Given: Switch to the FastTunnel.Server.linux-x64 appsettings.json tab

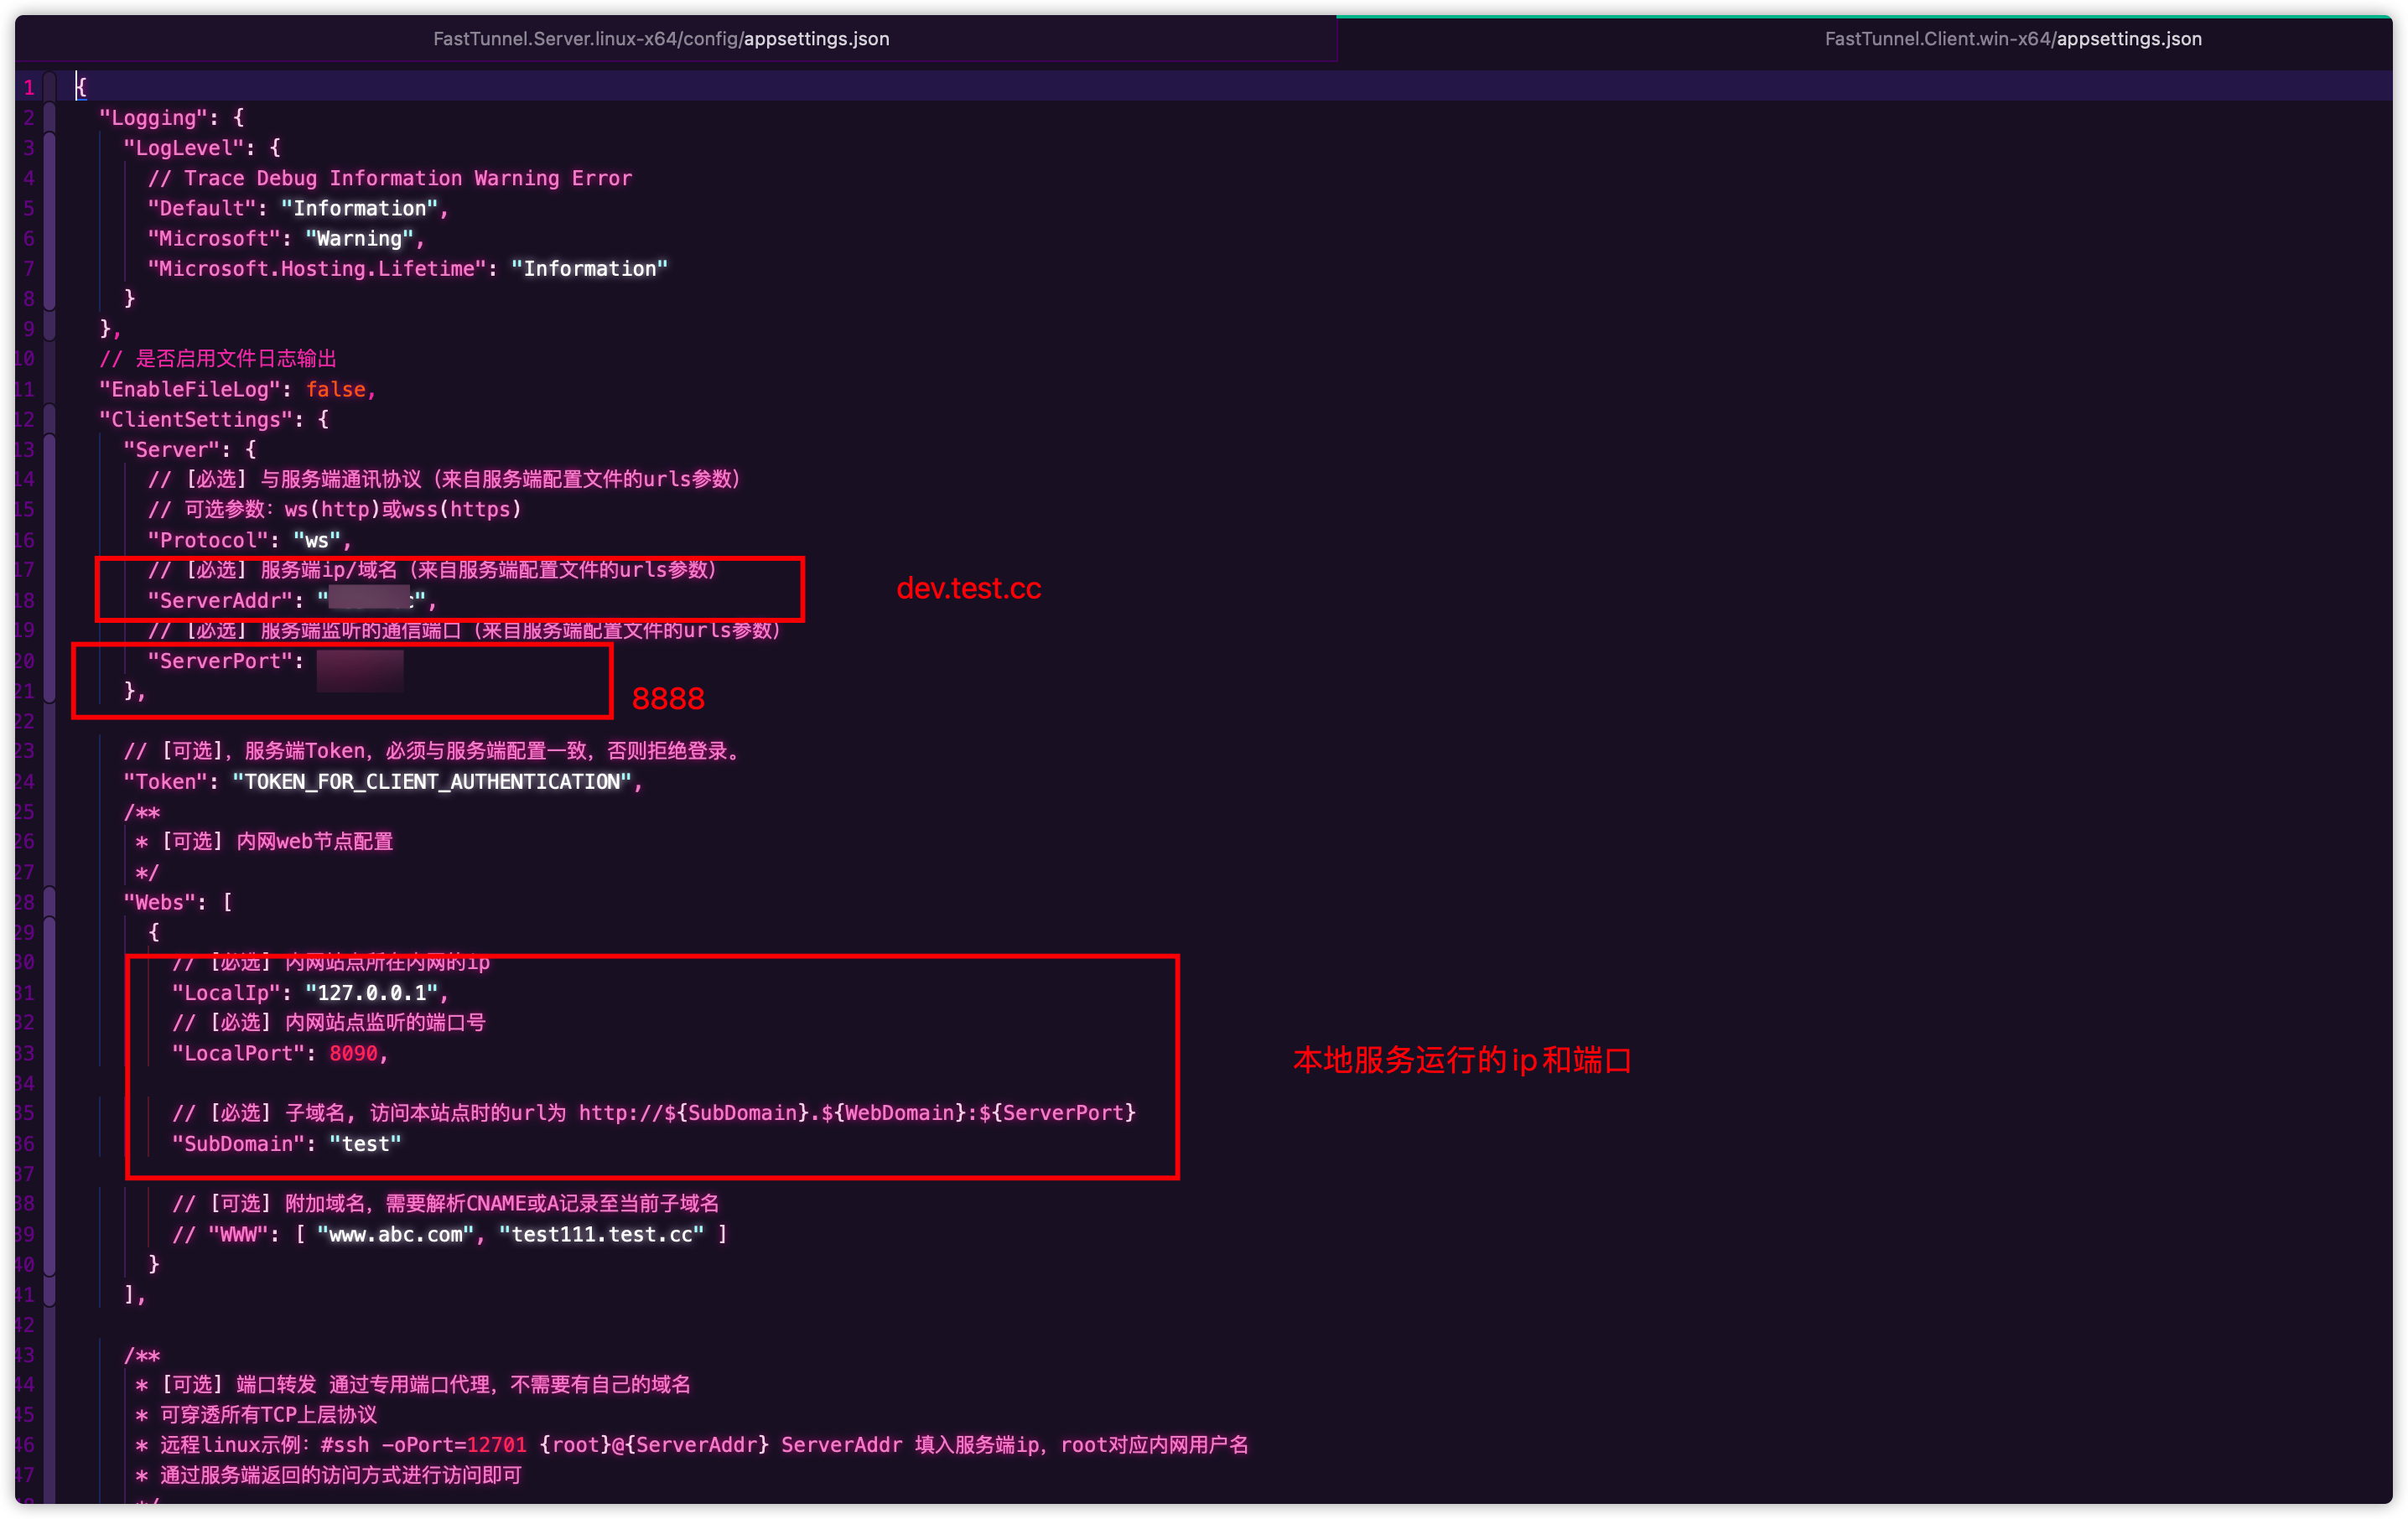Looking at the screenshot, I should tap(661, 39).
